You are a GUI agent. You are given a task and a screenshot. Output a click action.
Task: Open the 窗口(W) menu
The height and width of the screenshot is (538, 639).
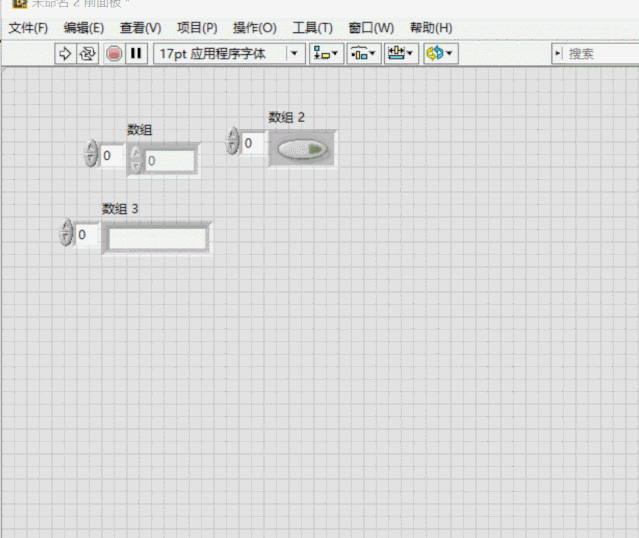(371, 28)
